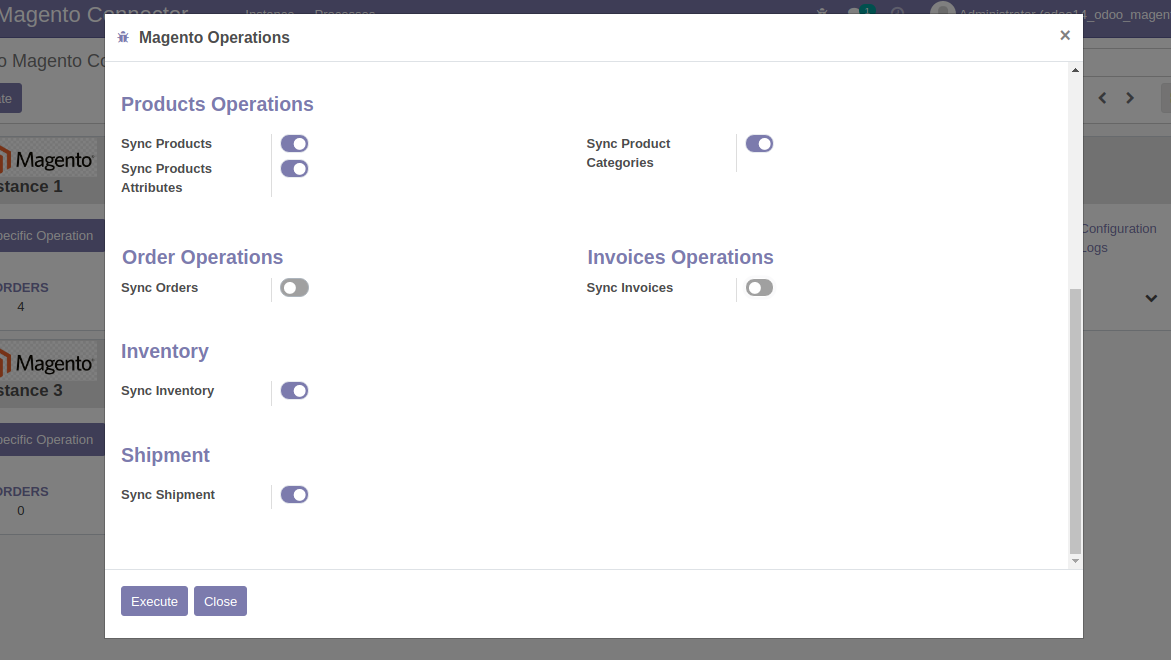Disable the Sync Products toggle
1171x660 pixels.
[x=294, y=144]
